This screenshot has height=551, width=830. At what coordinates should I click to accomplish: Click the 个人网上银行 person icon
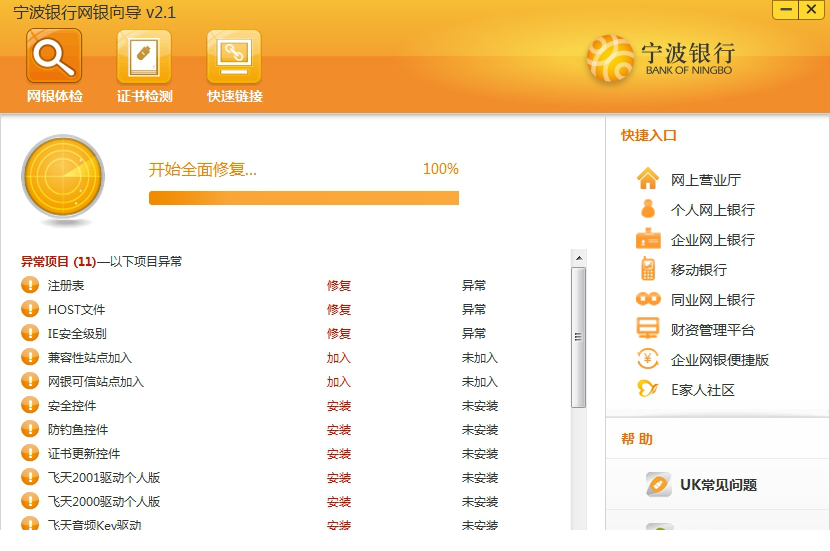coord(647,209)
